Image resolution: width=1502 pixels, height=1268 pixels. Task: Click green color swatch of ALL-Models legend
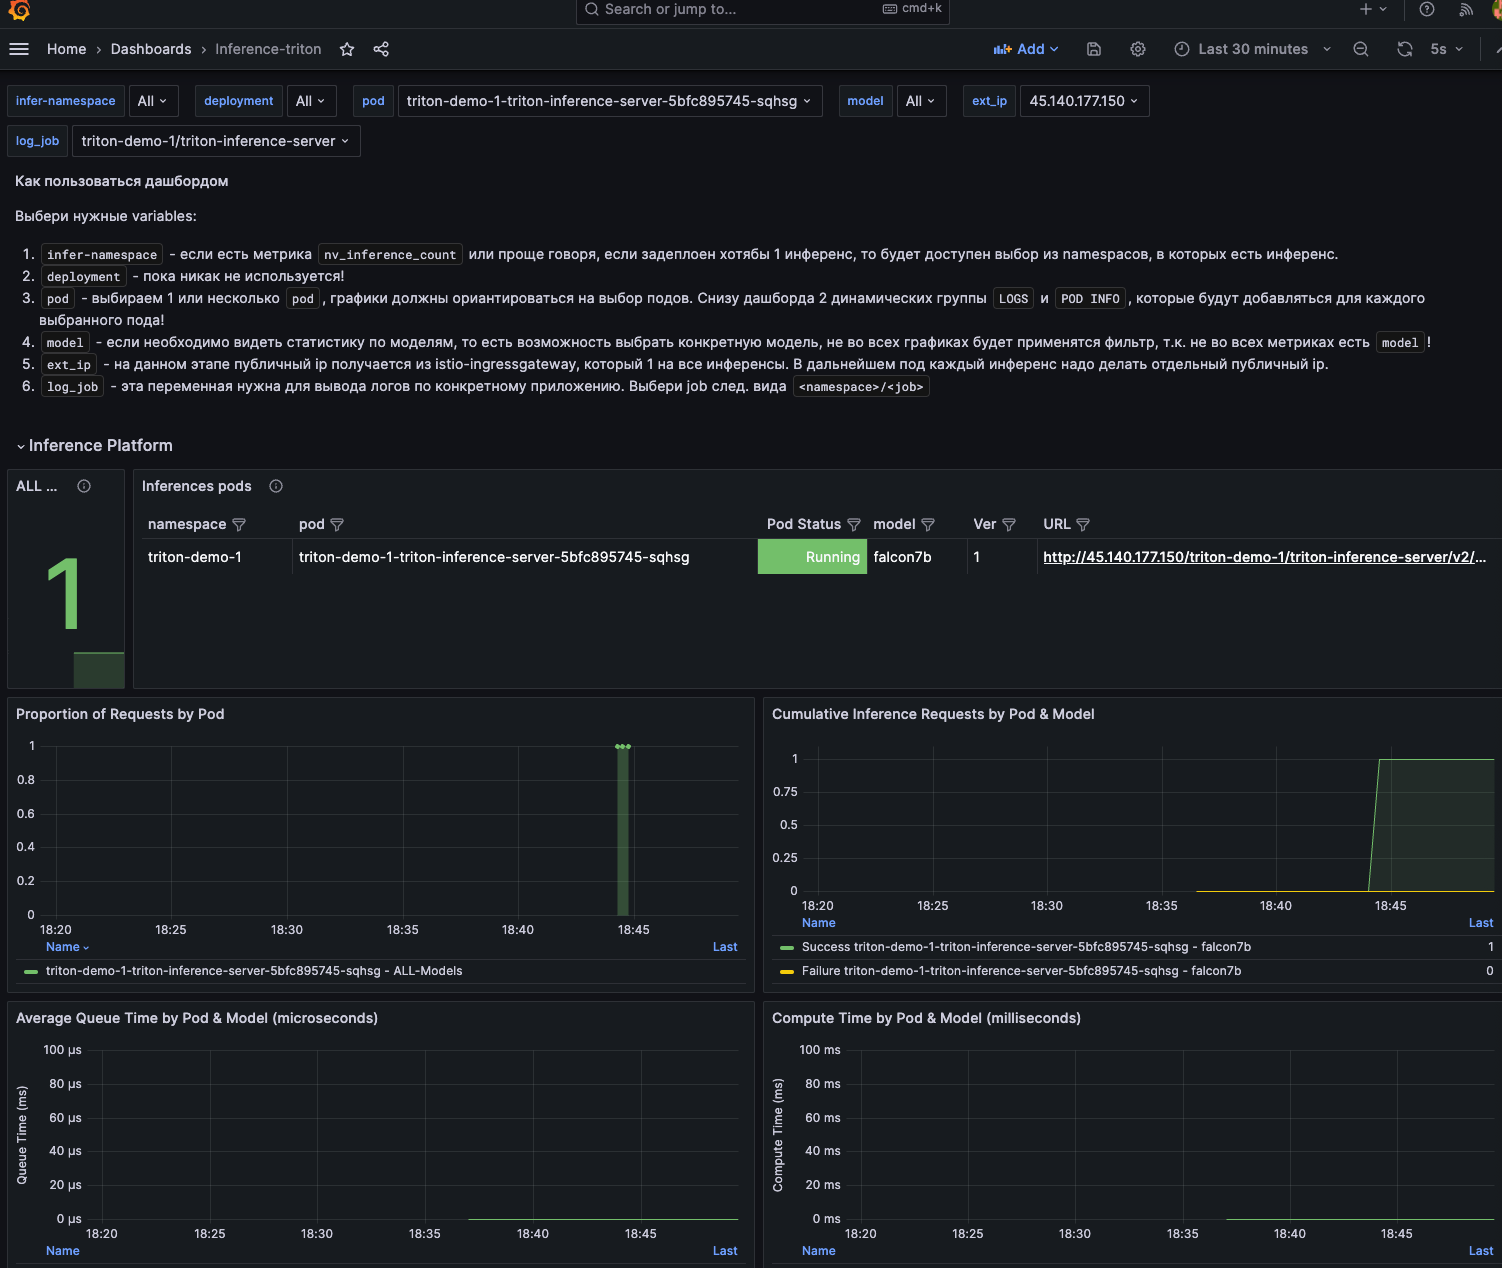(31, 971)
